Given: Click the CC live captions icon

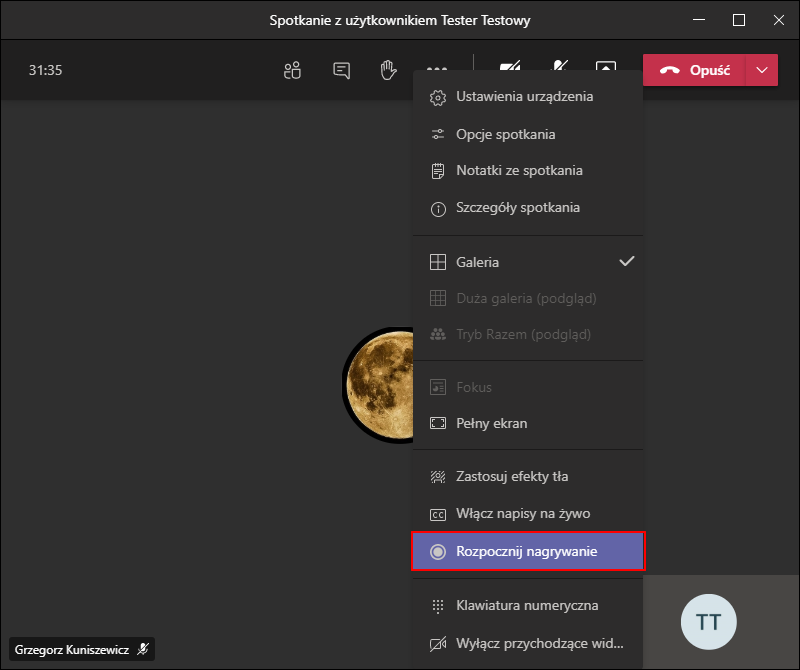Looking at the screenshot, I should pos(438,514).
